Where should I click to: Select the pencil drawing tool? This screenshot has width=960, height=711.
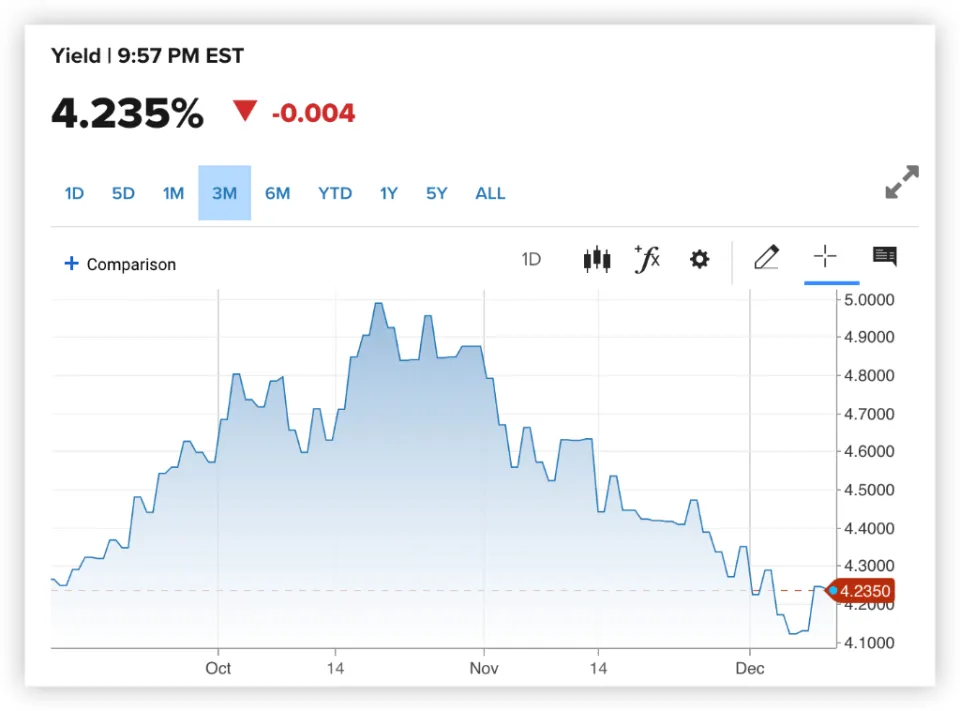766,258
